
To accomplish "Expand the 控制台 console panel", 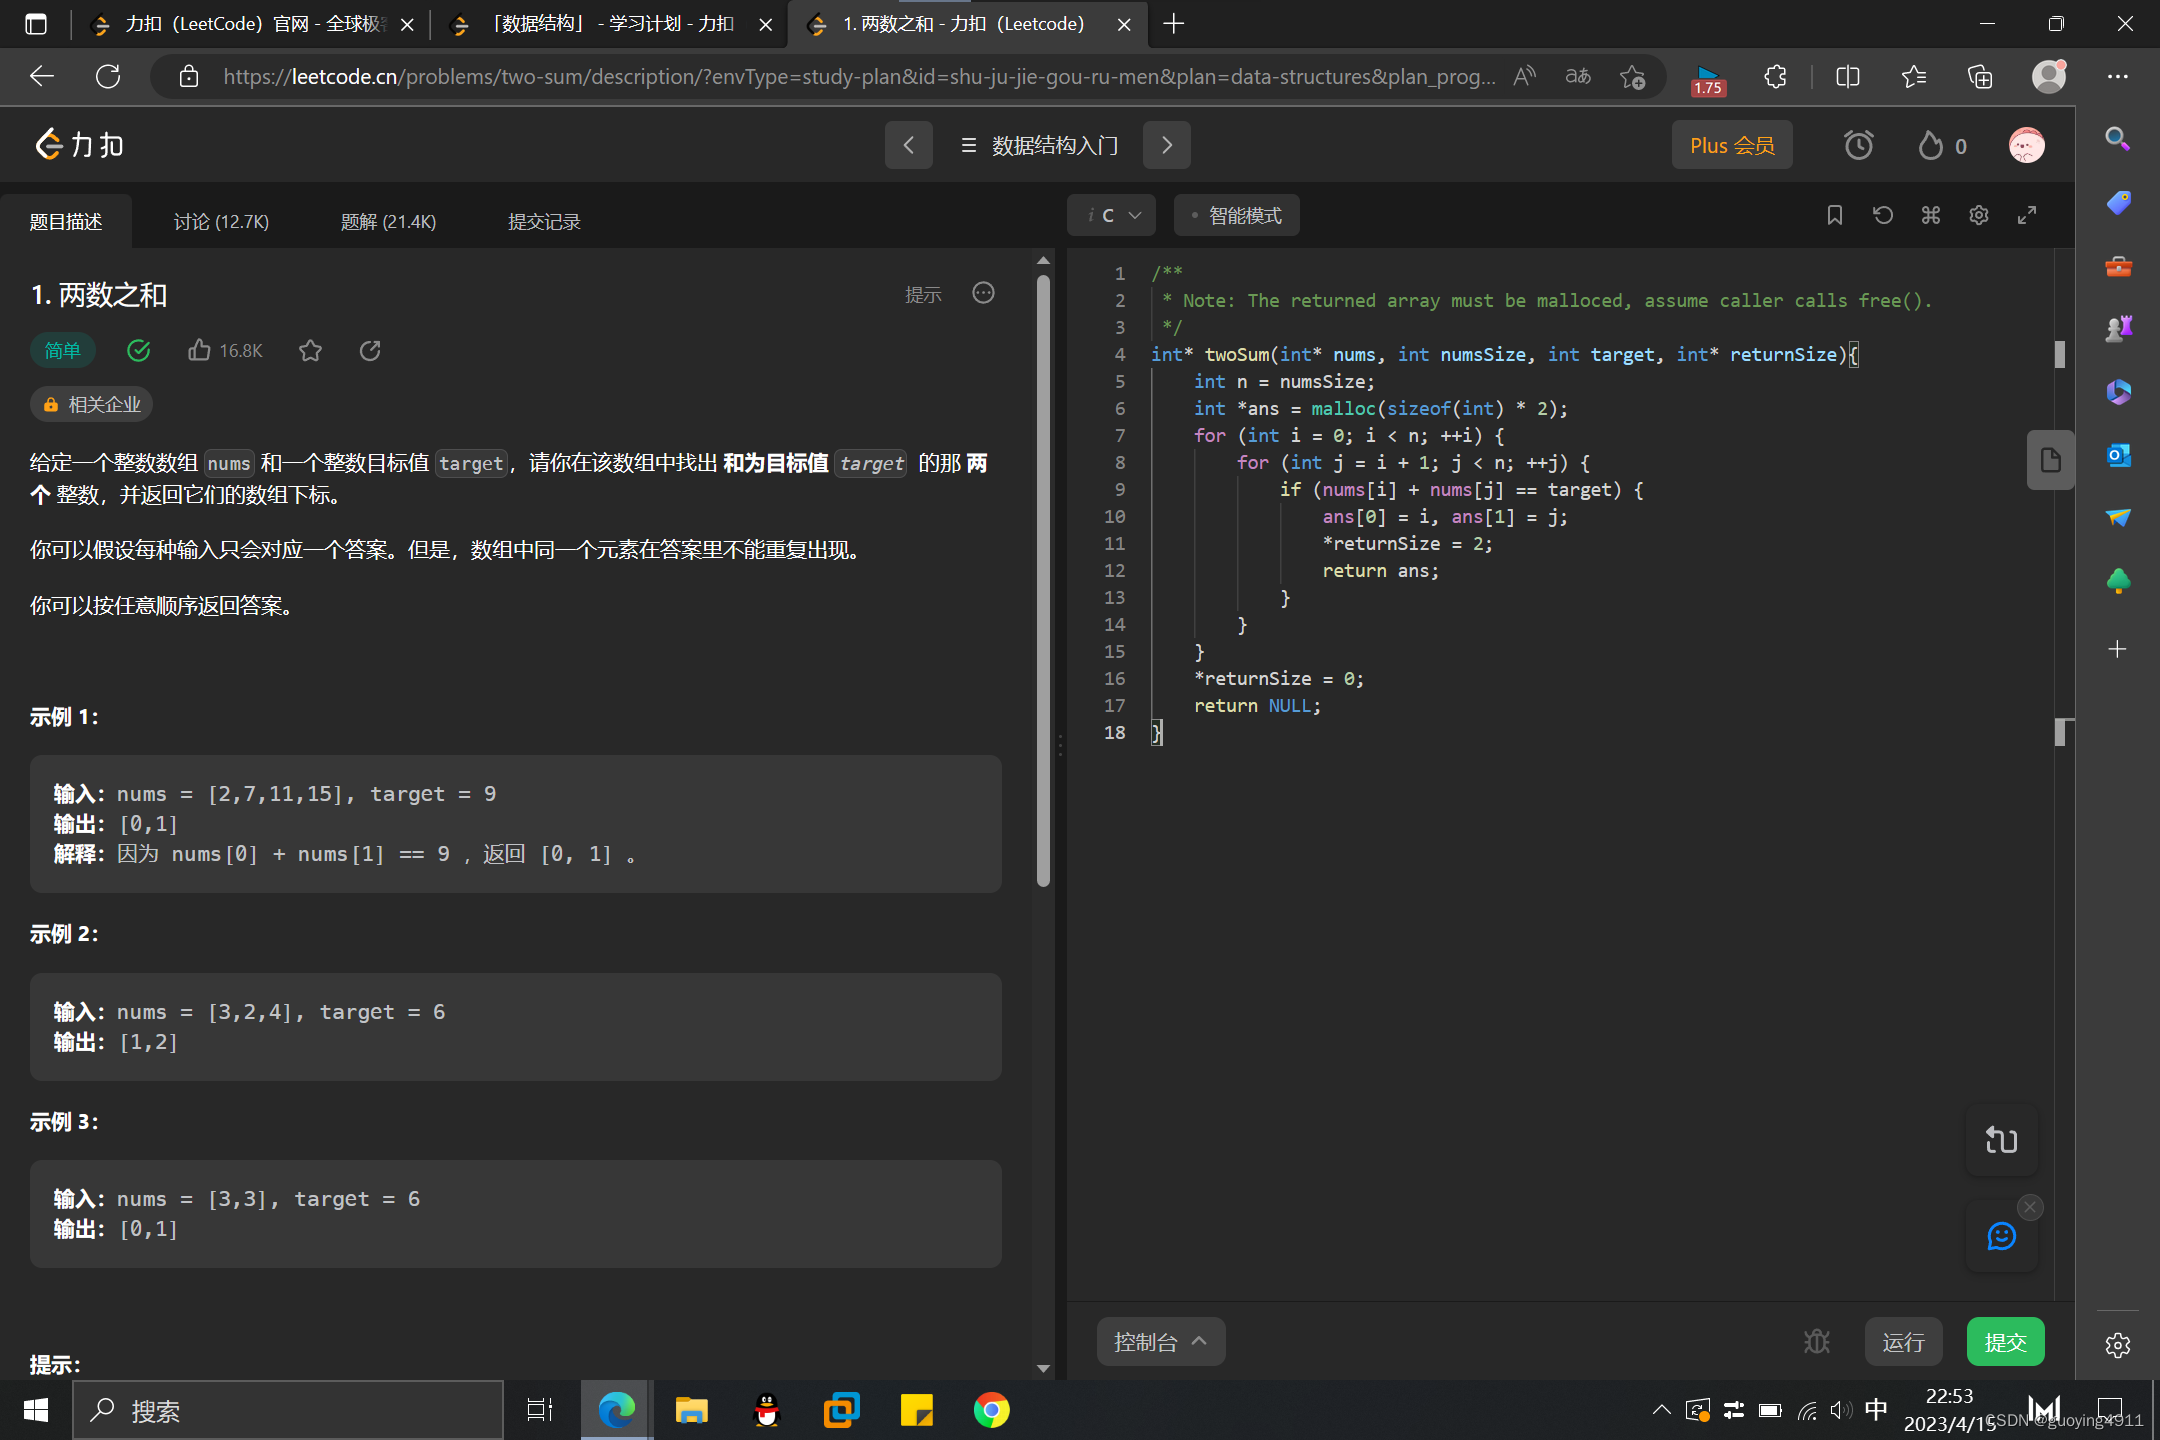I will coord(1160,1341).
